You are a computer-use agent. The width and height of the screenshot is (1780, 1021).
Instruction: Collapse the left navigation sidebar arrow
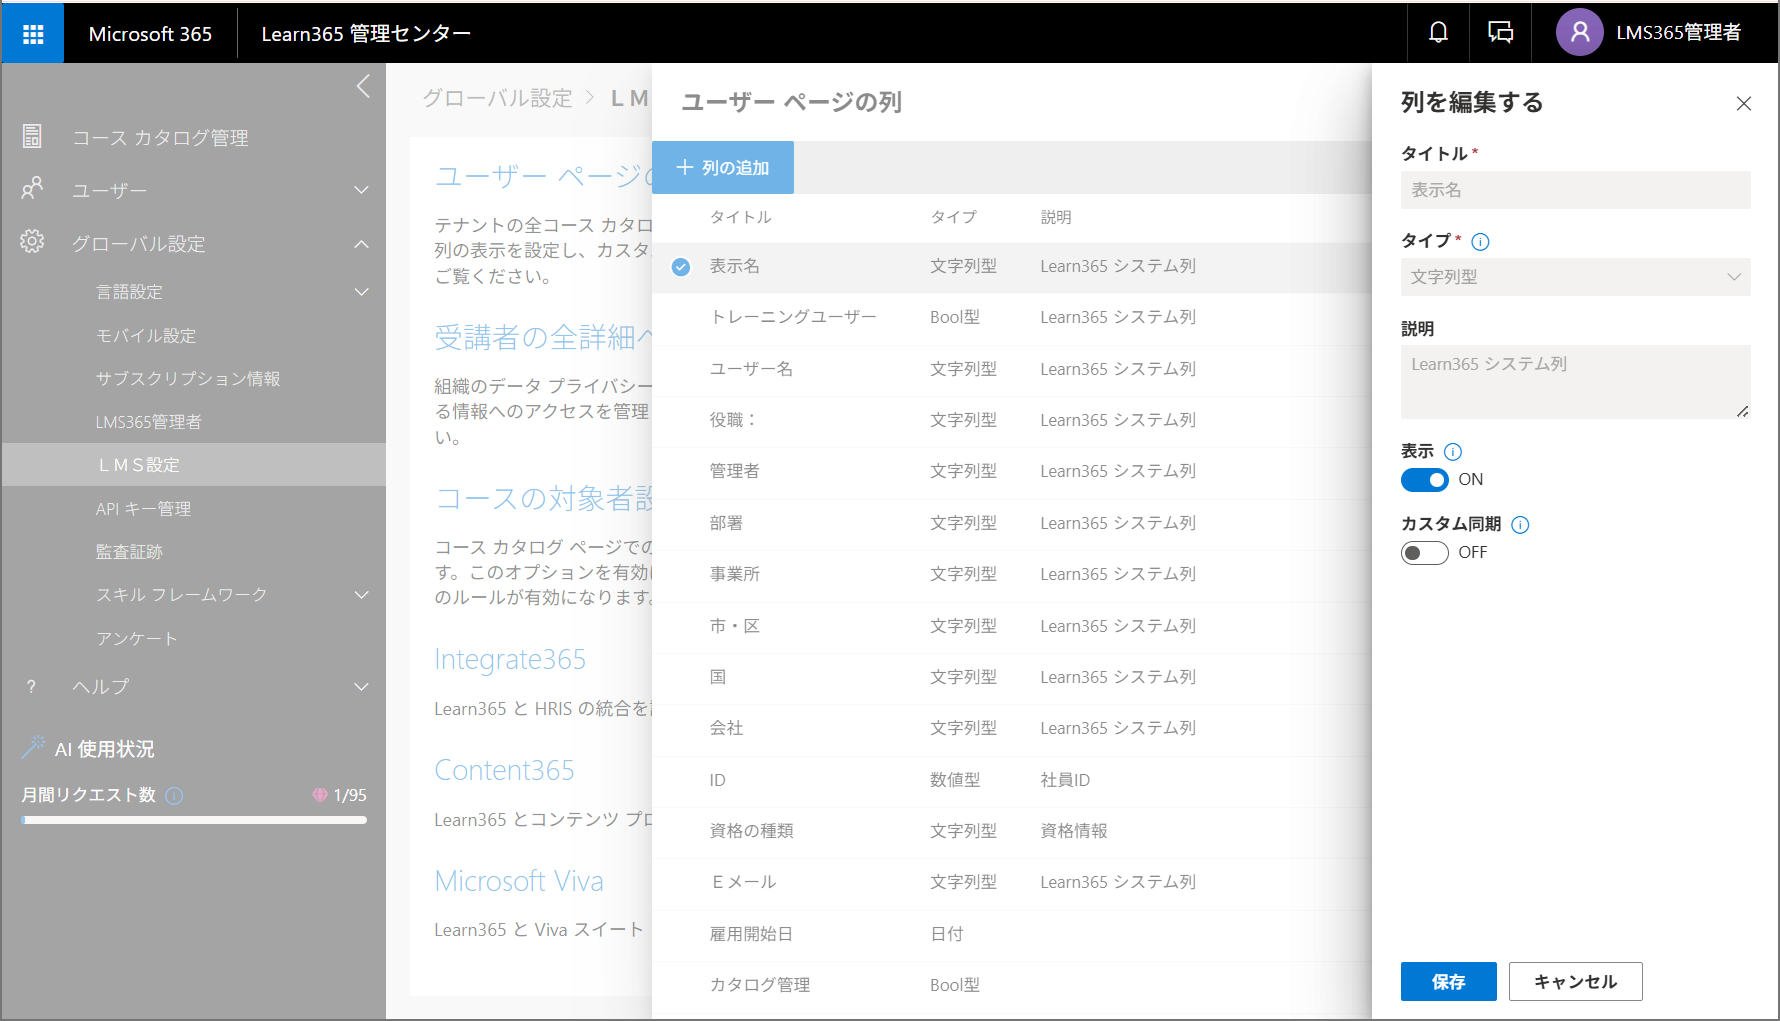tap(363, 87)
